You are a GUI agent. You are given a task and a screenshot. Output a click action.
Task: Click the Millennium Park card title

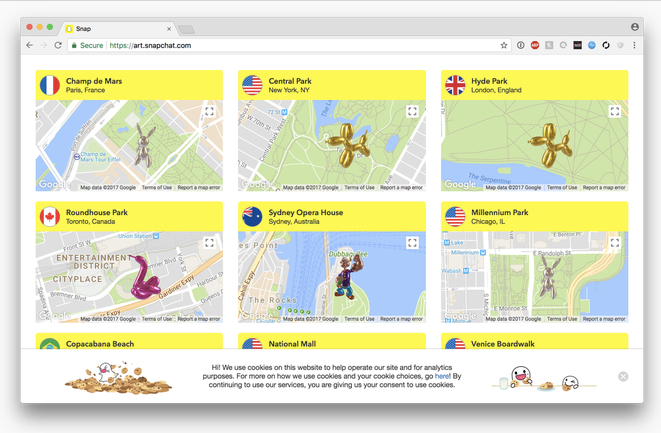pos(500,212)
